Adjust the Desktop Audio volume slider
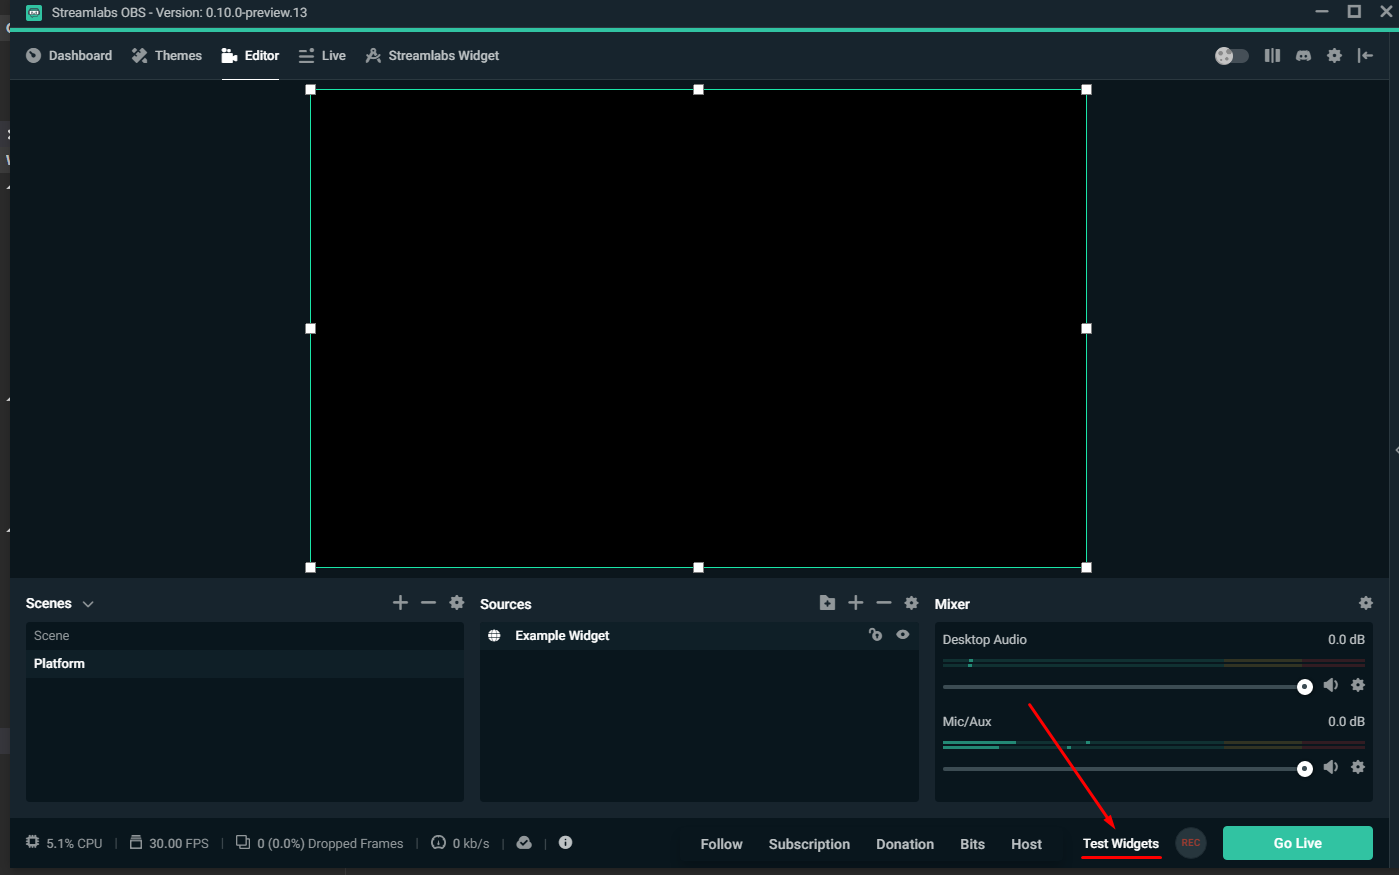Viewport: 1399px width, 875px height. pyautogui.click(x=1127, y=687)
